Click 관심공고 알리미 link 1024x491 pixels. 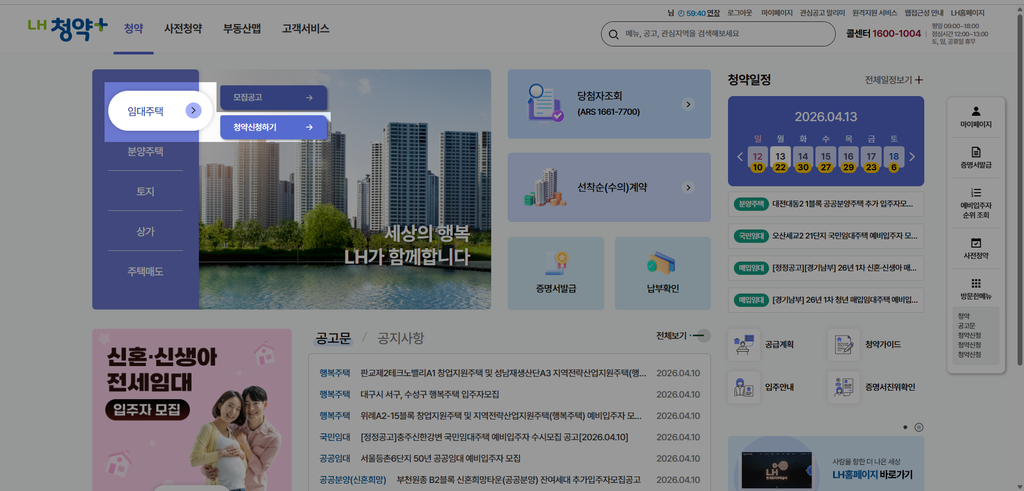[823, 13]
